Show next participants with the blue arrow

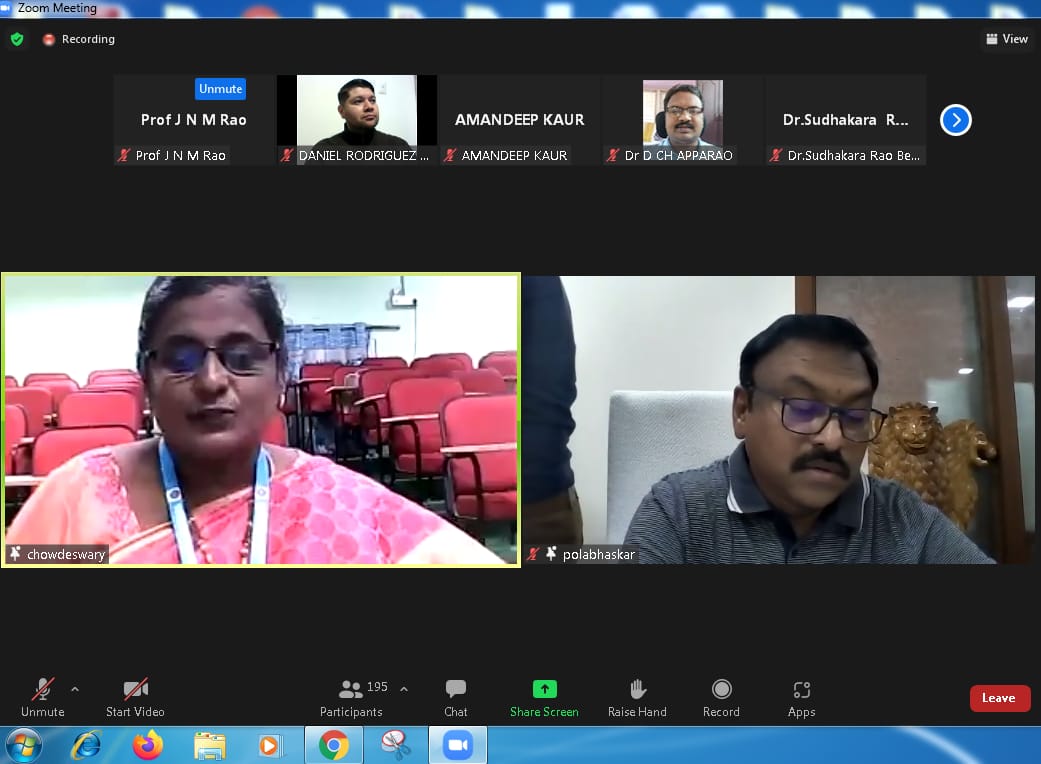tap(956, 120)
